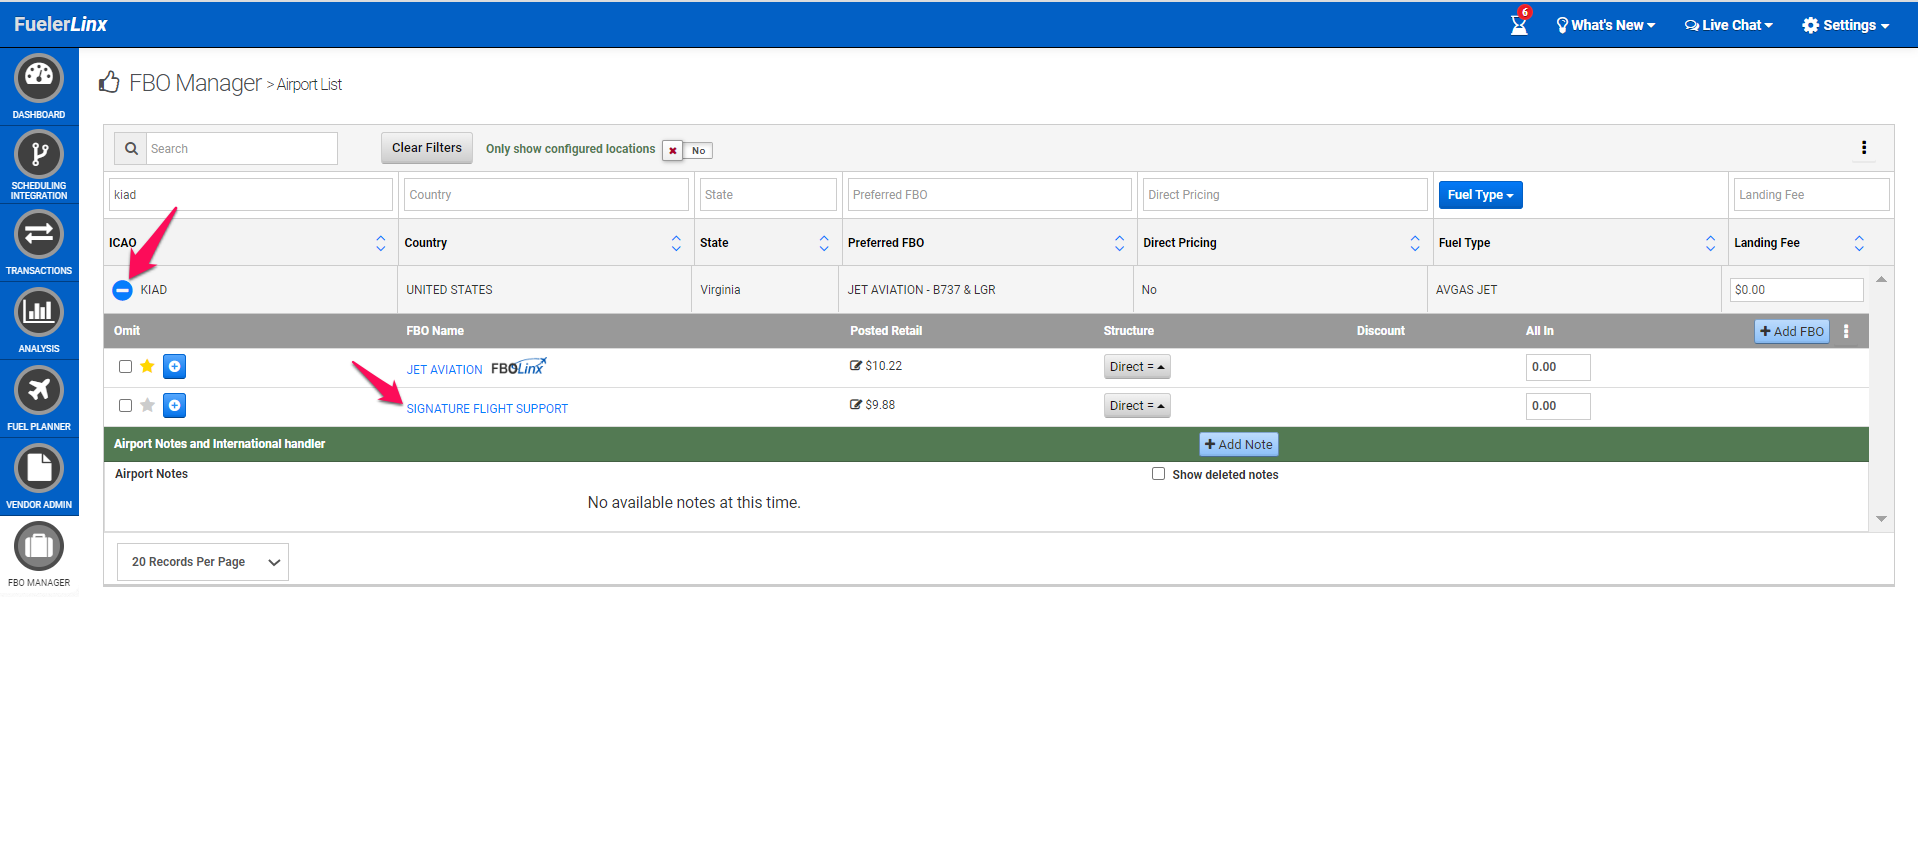This screenshot has height=847, width=1918.
Task: Click the Country filter field
Action: [546, 195]
